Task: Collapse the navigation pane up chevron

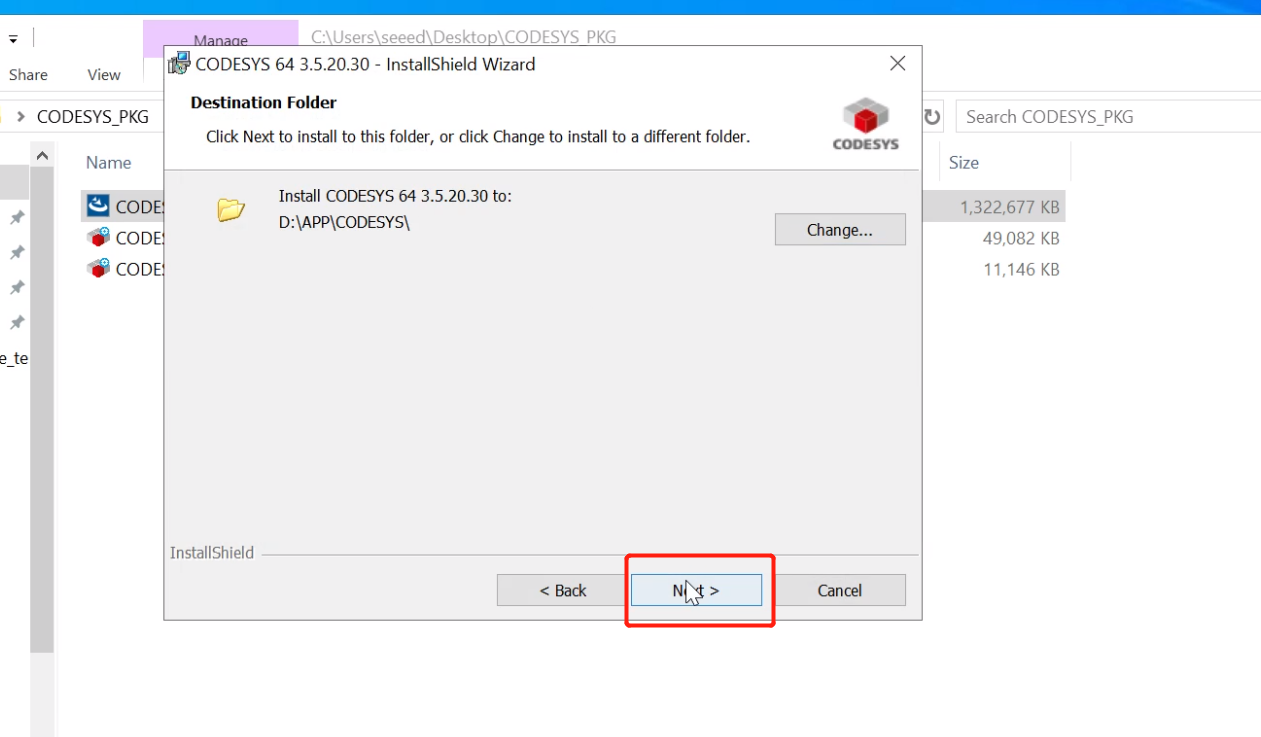Action: click(x=42, y=156)
